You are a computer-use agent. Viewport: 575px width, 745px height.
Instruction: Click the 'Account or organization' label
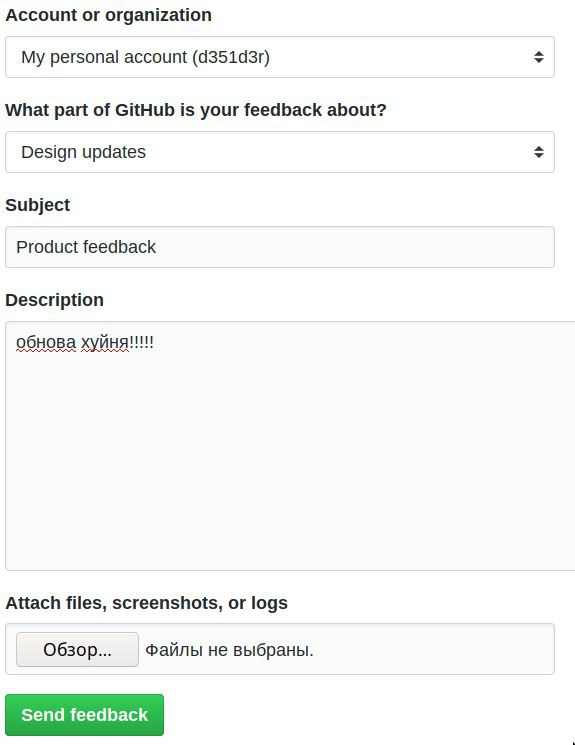(108, 15)
